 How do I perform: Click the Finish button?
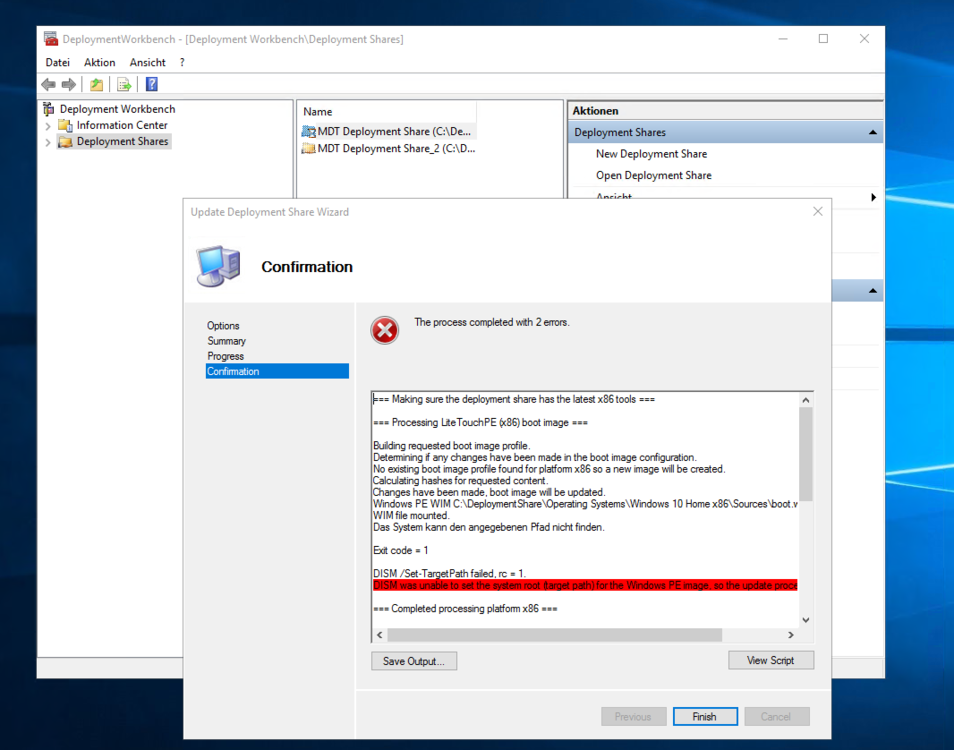click(x=704, y=717)
